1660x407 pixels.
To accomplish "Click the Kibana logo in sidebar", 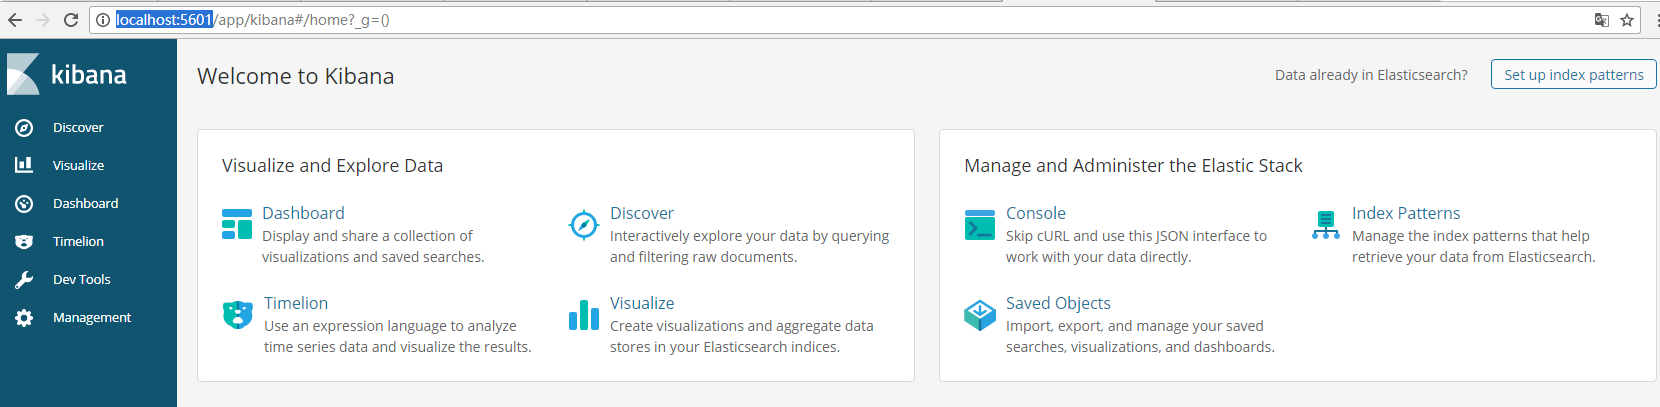I will (67, 74).
